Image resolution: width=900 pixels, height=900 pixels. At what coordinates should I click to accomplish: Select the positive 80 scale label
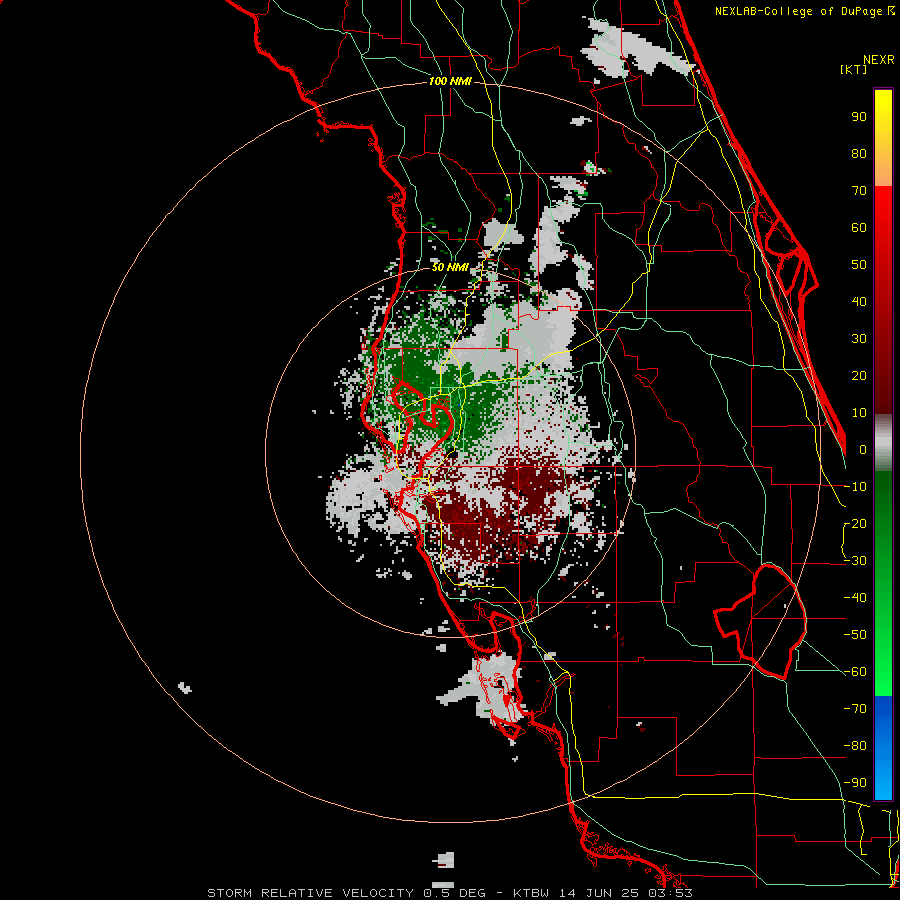pos(859,154)
